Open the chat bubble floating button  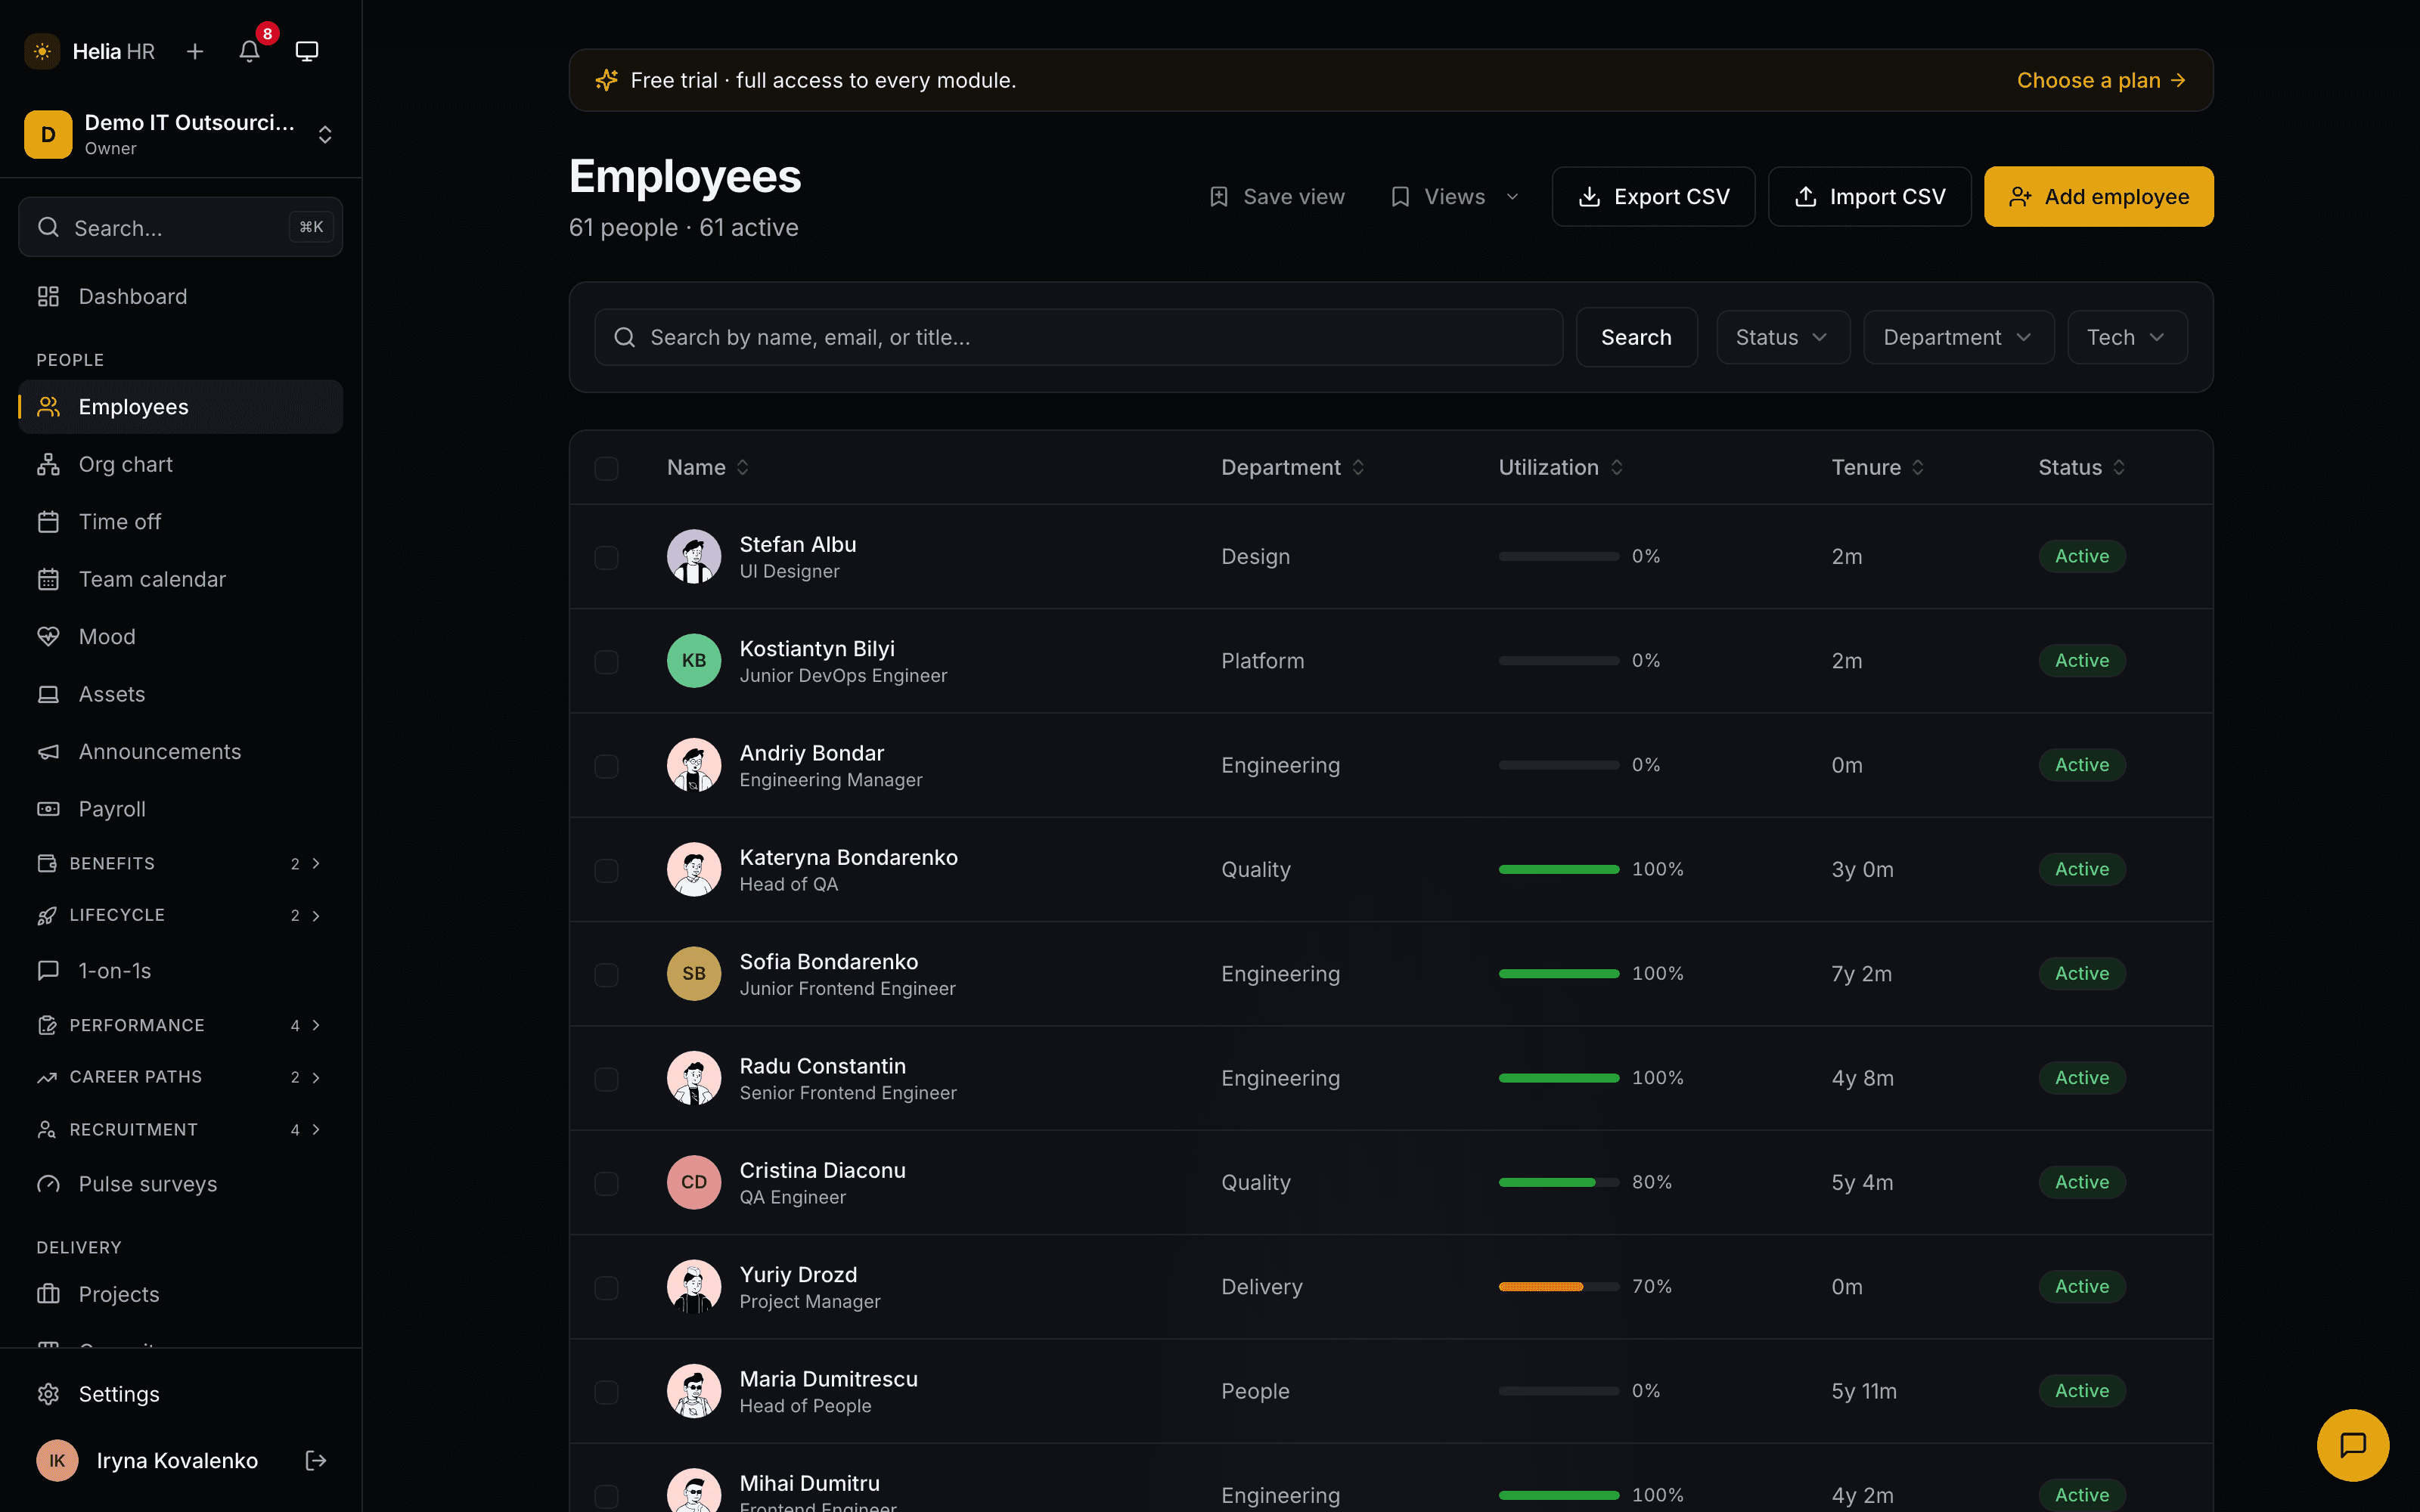[2353, 1445]
